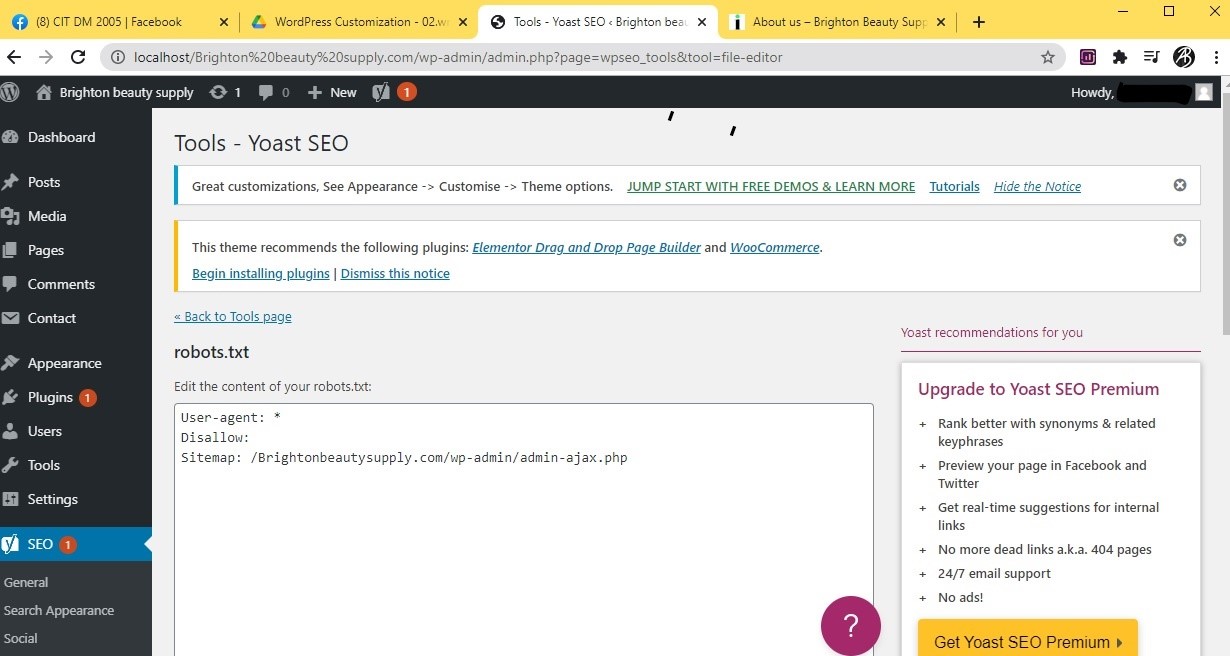Reload the page with the refresh icon
Image resolution: width=1230 pixels, height=656 pixels.
pyautogui.click(x=78, y=57)
